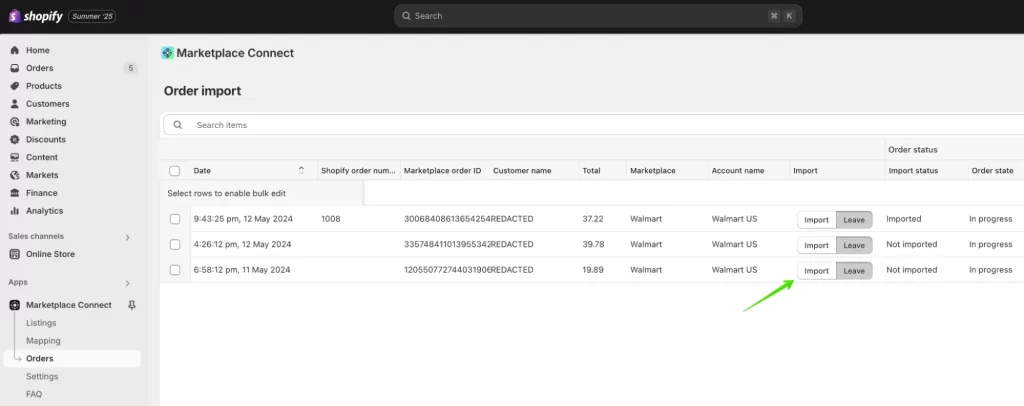This screenshot has height=406, width=1024.
Task: Click Import for order totaling 37.22
Action: coord(816,220)
